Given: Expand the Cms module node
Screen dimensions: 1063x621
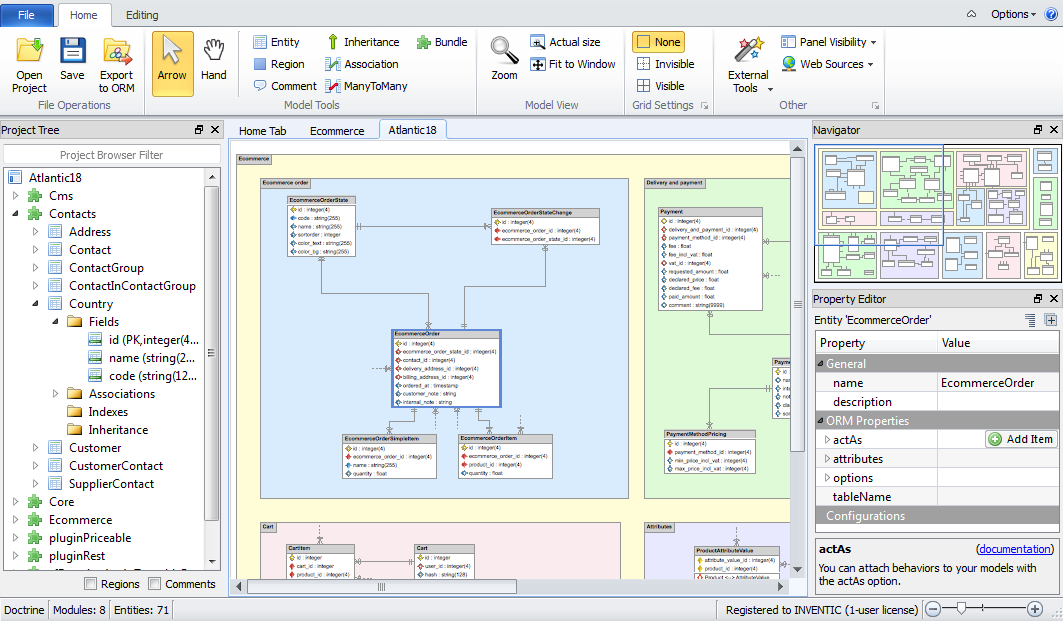Looking at the screenshot, I should tap(16, 196).
